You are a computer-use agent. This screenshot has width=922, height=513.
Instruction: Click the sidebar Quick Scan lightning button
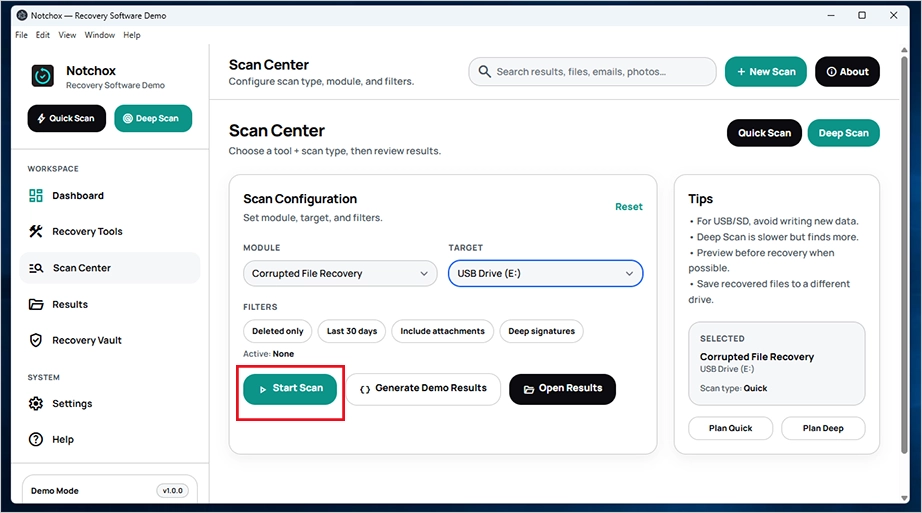click(x=66, y=118)
